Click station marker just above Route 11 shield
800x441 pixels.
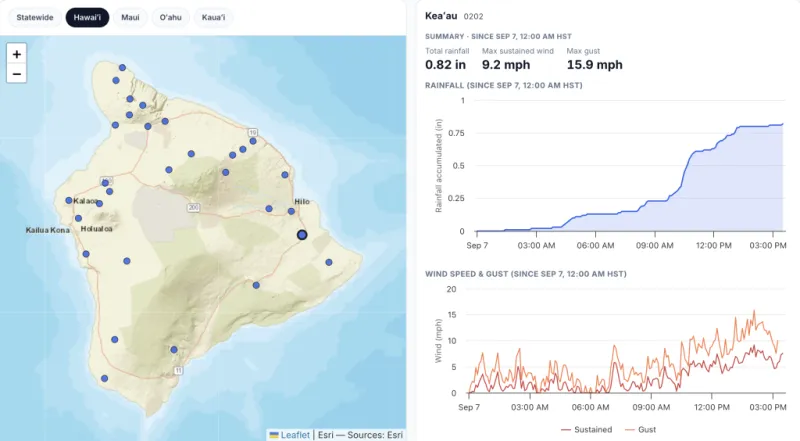tap(174, 350)
